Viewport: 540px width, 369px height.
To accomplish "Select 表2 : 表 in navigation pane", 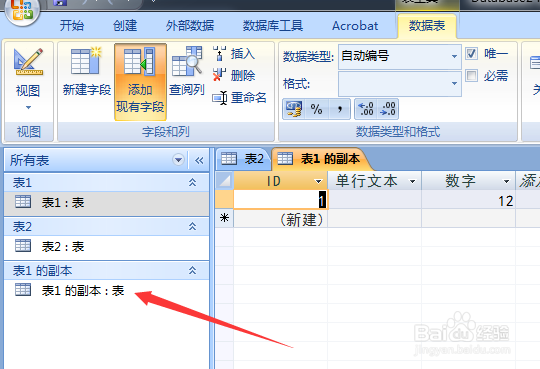I will click(x=106, y=247).
